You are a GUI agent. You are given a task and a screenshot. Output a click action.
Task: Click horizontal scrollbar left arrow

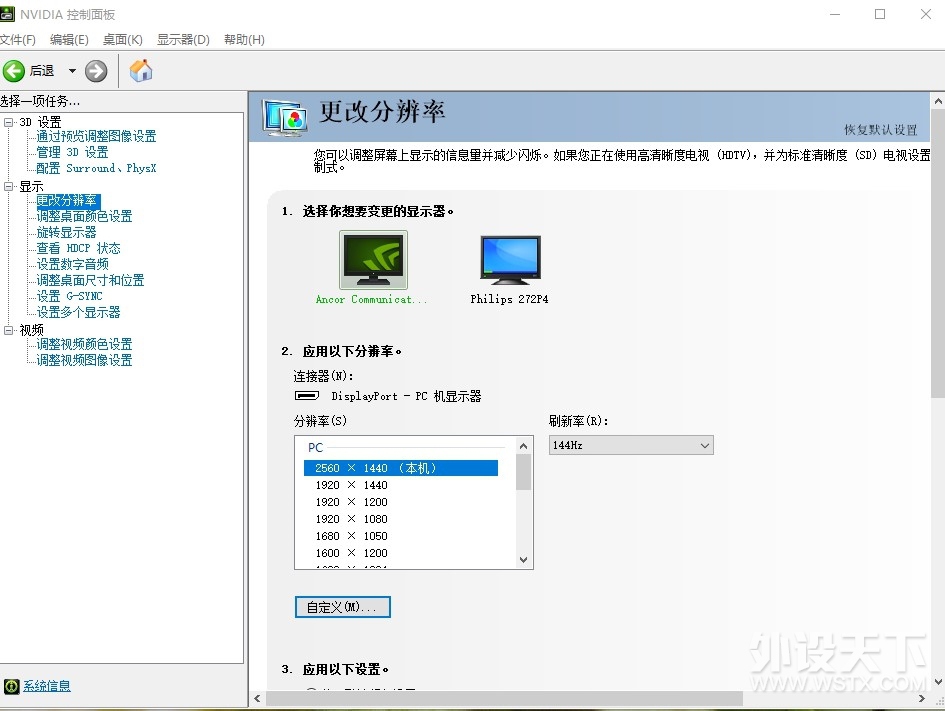click(x=257, y=699)
